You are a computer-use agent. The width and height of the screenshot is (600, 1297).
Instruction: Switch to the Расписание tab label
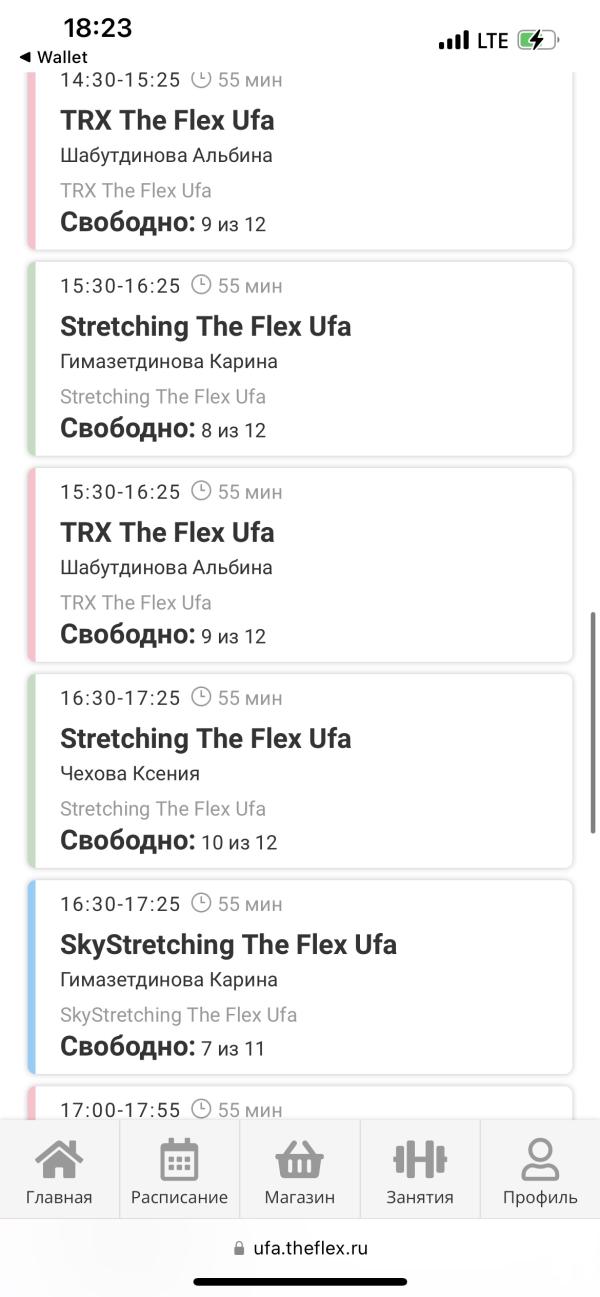pos(179,1197)
